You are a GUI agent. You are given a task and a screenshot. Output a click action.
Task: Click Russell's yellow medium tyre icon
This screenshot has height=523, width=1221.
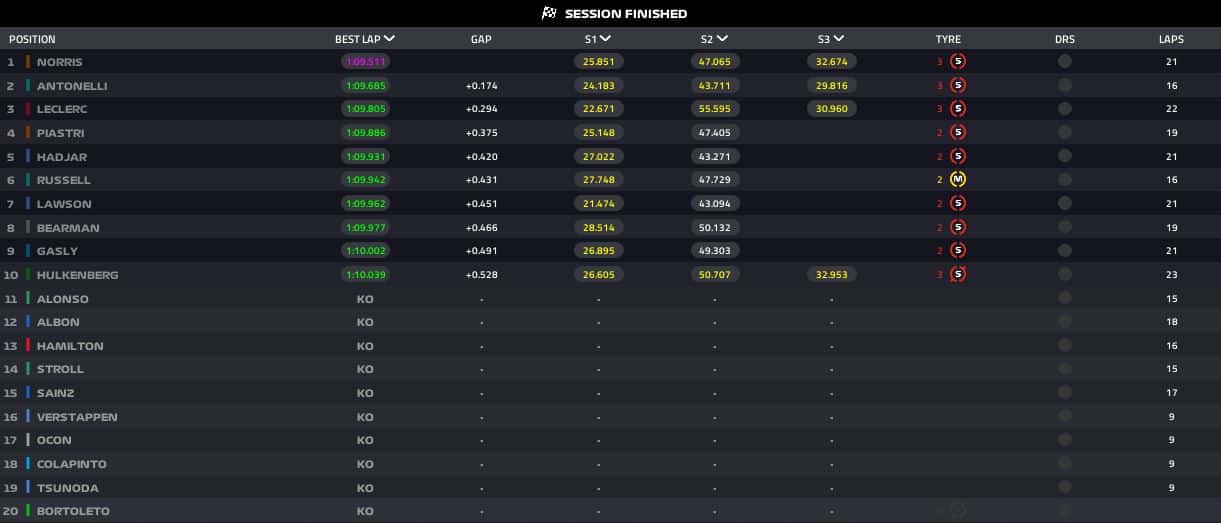(957, 180)
